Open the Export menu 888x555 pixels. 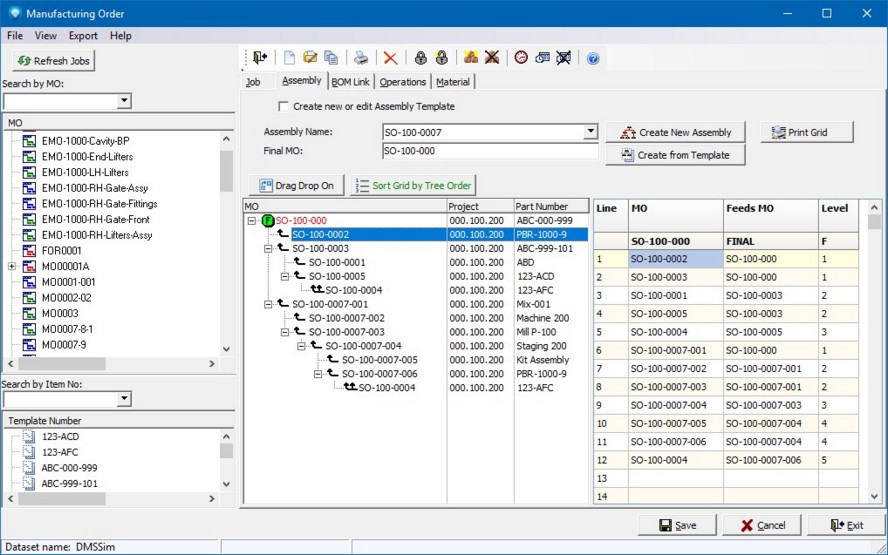[x=83, y=36]
